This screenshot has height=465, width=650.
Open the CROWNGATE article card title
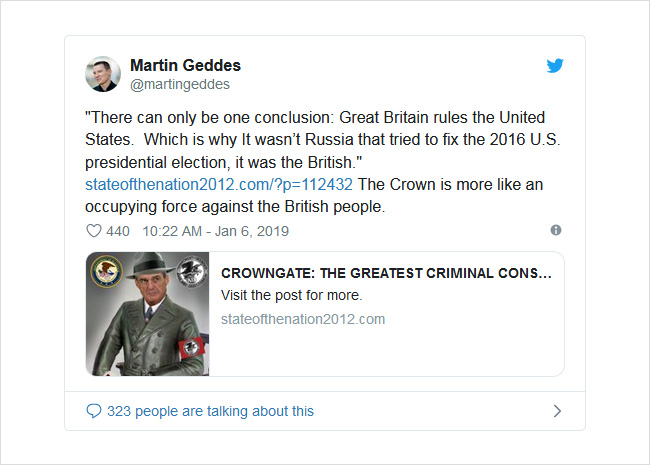[386, 273]
